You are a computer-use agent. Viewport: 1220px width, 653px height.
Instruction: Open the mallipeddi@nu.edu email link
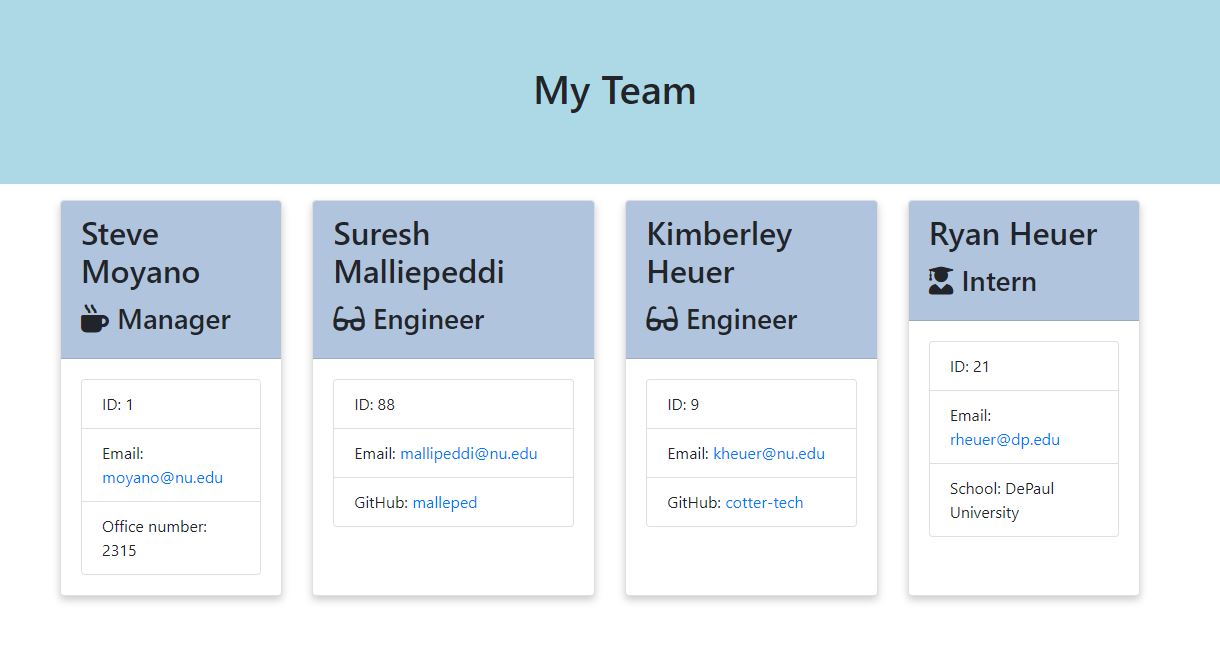click(x=468, y=454)
